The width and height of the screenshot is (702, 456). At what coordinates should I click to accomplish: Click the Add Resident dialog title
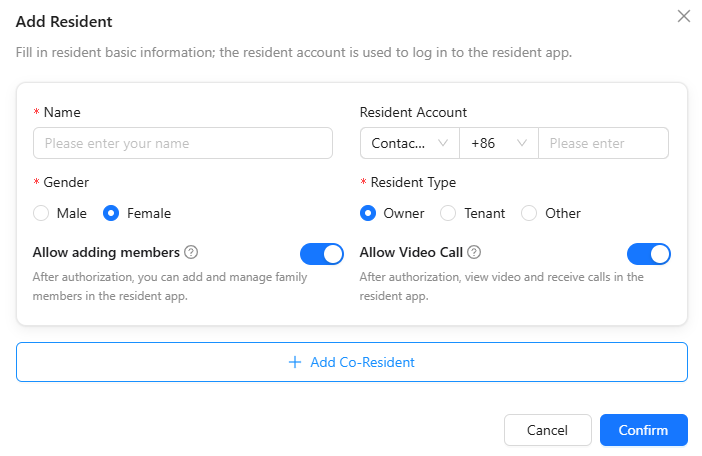click(64, 21)
